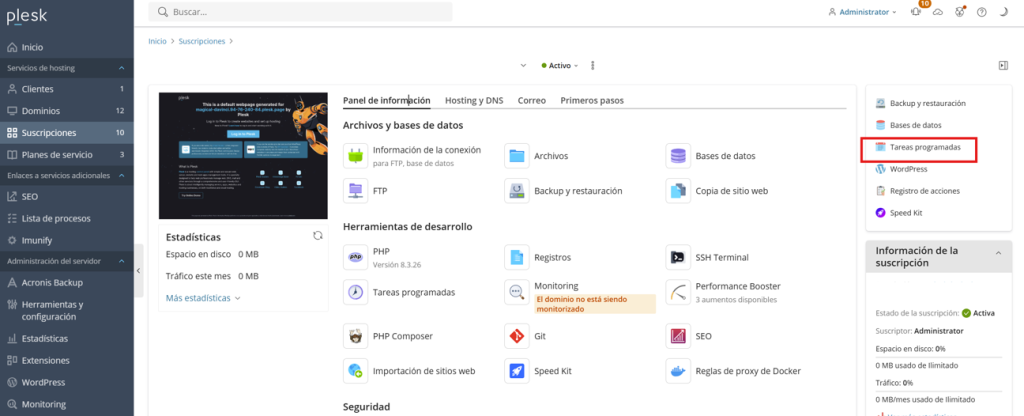Switch to the Hosting y DNS tab
Screen dimensions: 1024x416
(473, 101)
